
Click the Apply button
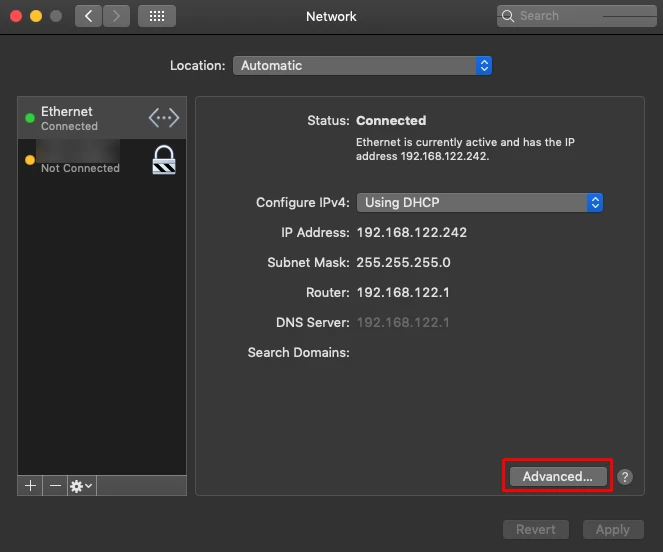[613, 530]
